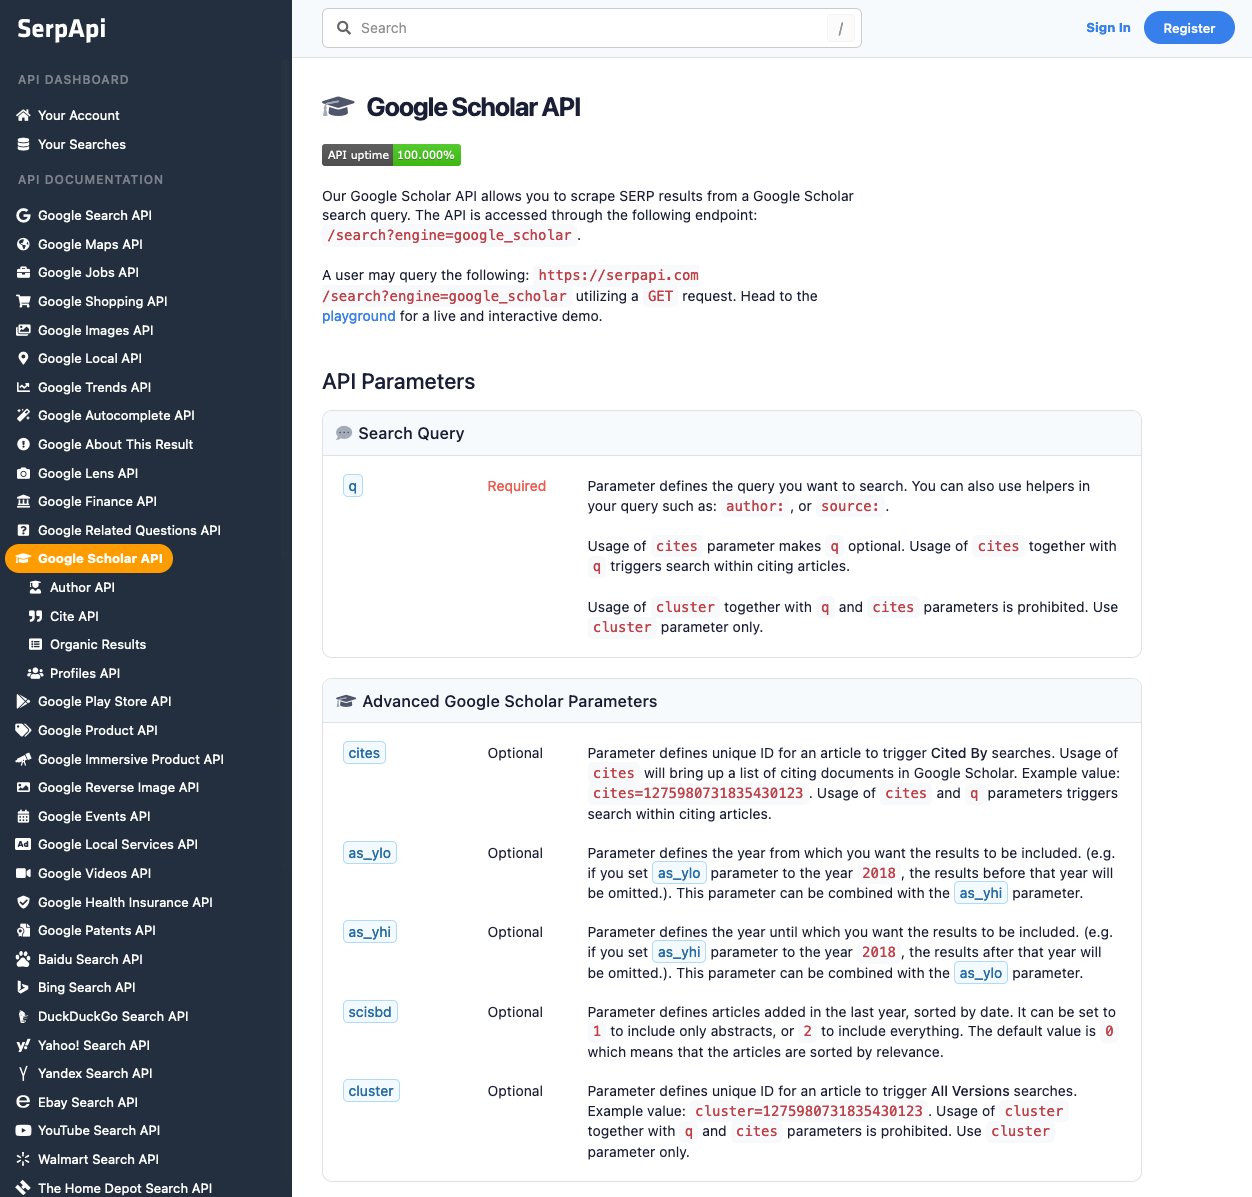The width and height of the screenshot is (1252, 1197).
Task: Click the Sign In link
Action: [1108, 28]
